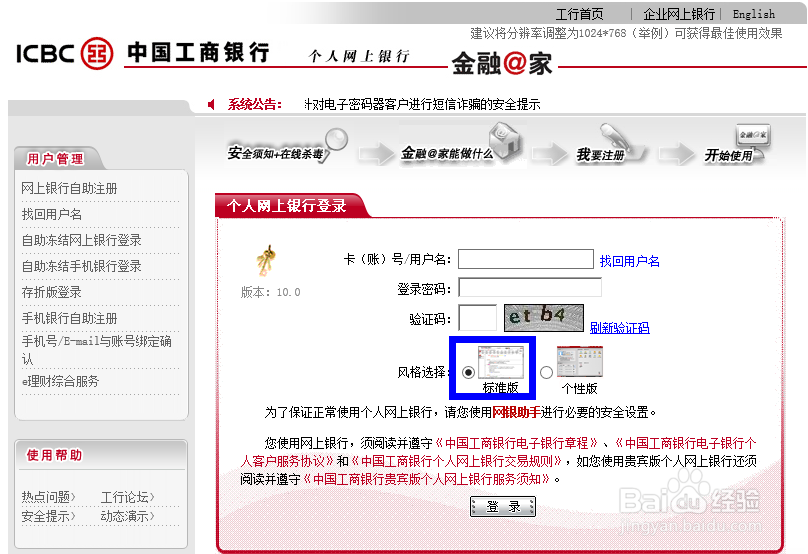Select the 个性版 style radio button

pos(546,372)
